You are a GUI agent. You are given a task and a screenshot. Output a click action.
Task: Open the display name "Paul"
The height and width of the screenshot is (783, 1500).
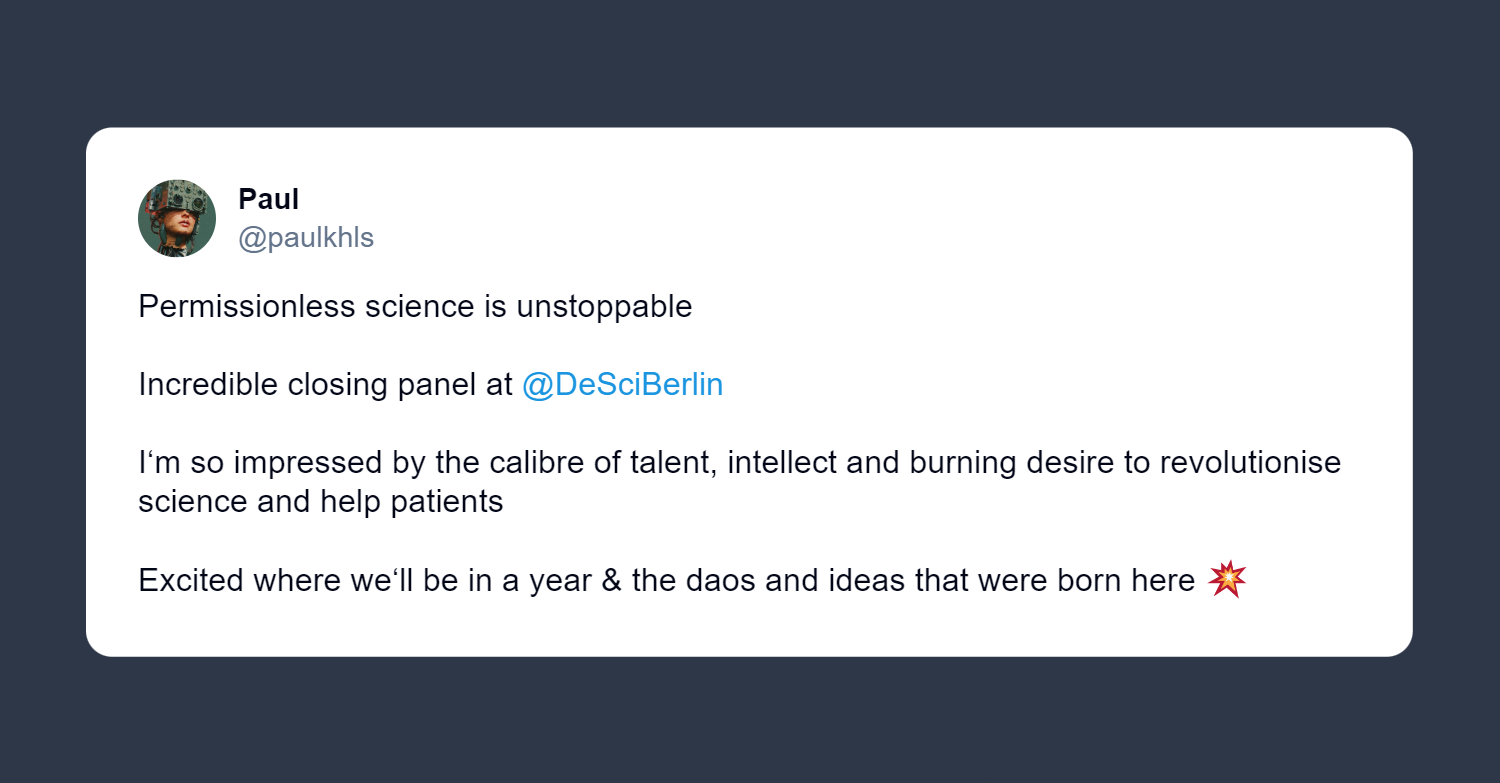coord(268,199)
